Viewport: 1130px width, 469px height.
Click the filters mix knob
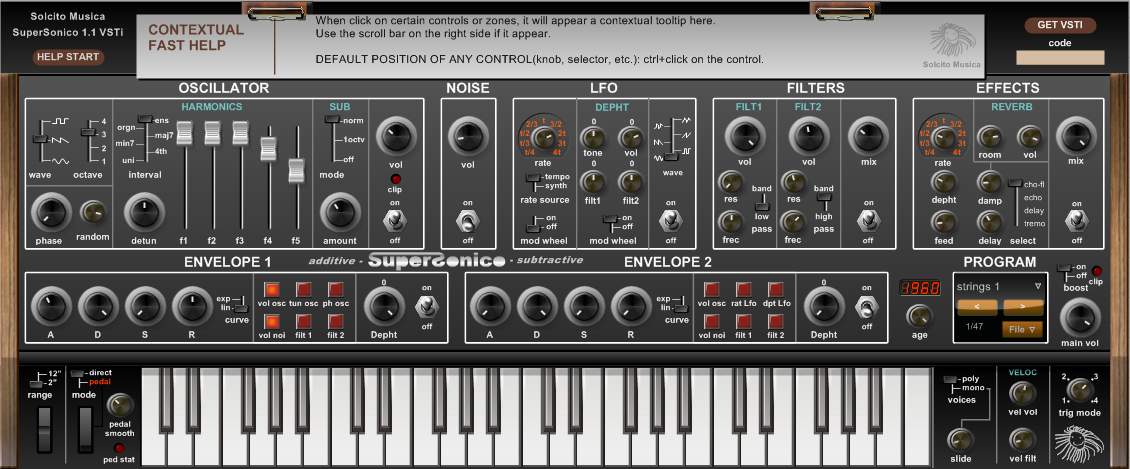coord(868,135)
